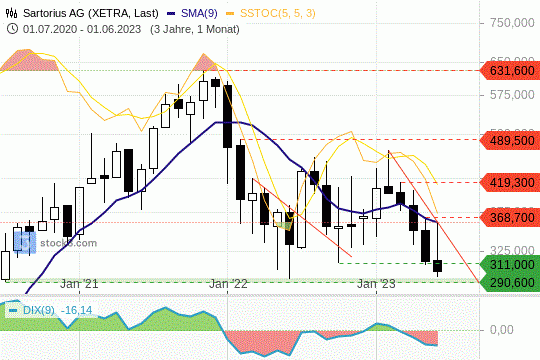Screen dimensions: 540x360
Task: Click the candlestick chart icon beside Sartorius AG
Action: [x=11, y=13]
